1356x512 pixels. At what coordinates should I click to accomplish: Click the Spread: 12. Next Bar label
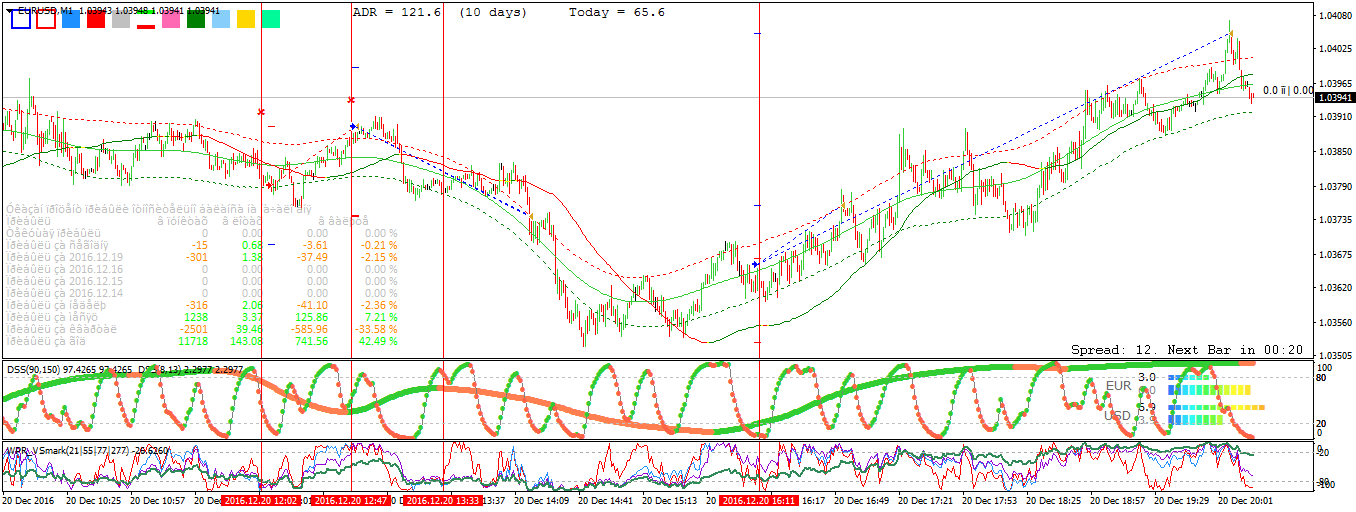(1187, 350)
